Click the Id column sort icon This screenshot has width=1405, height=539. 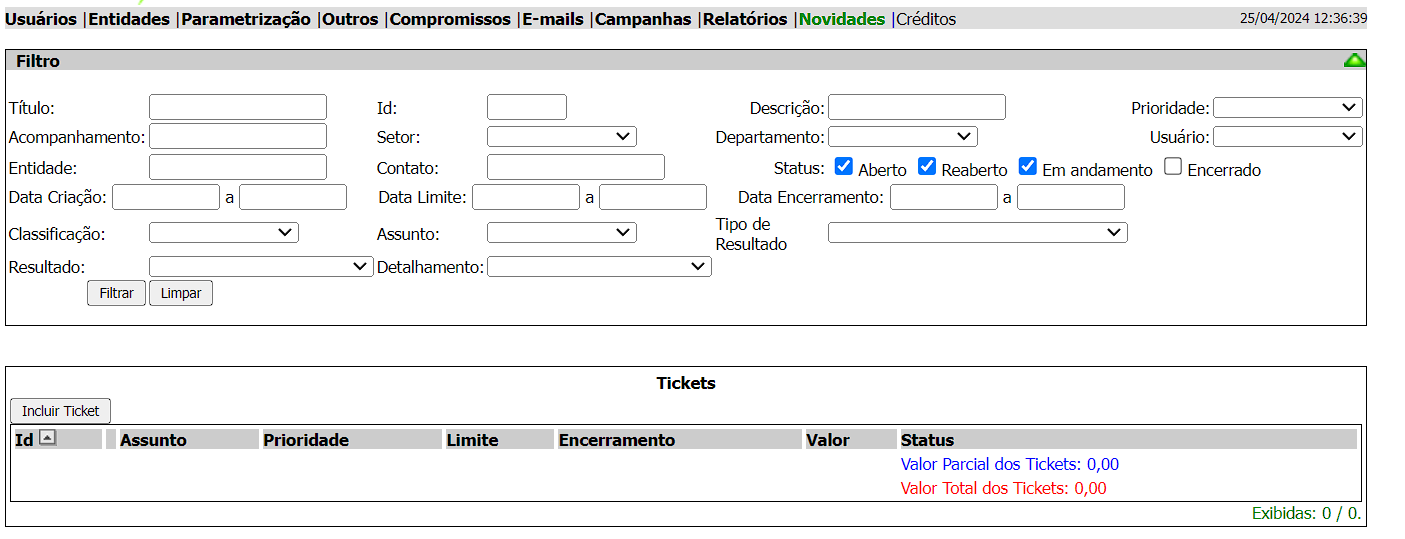click(x=47, y=438)
